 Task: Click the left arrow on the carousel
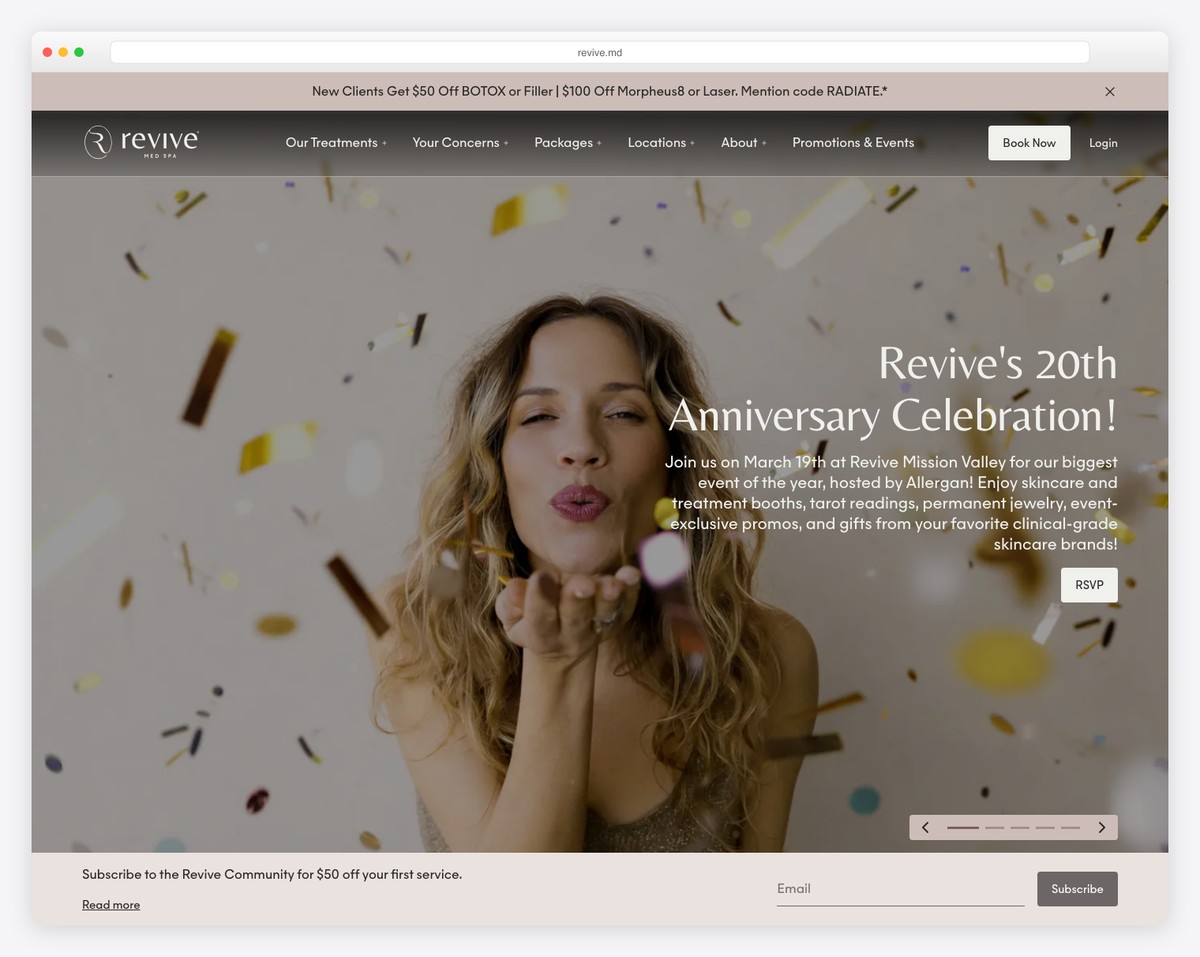coord(925,827)
